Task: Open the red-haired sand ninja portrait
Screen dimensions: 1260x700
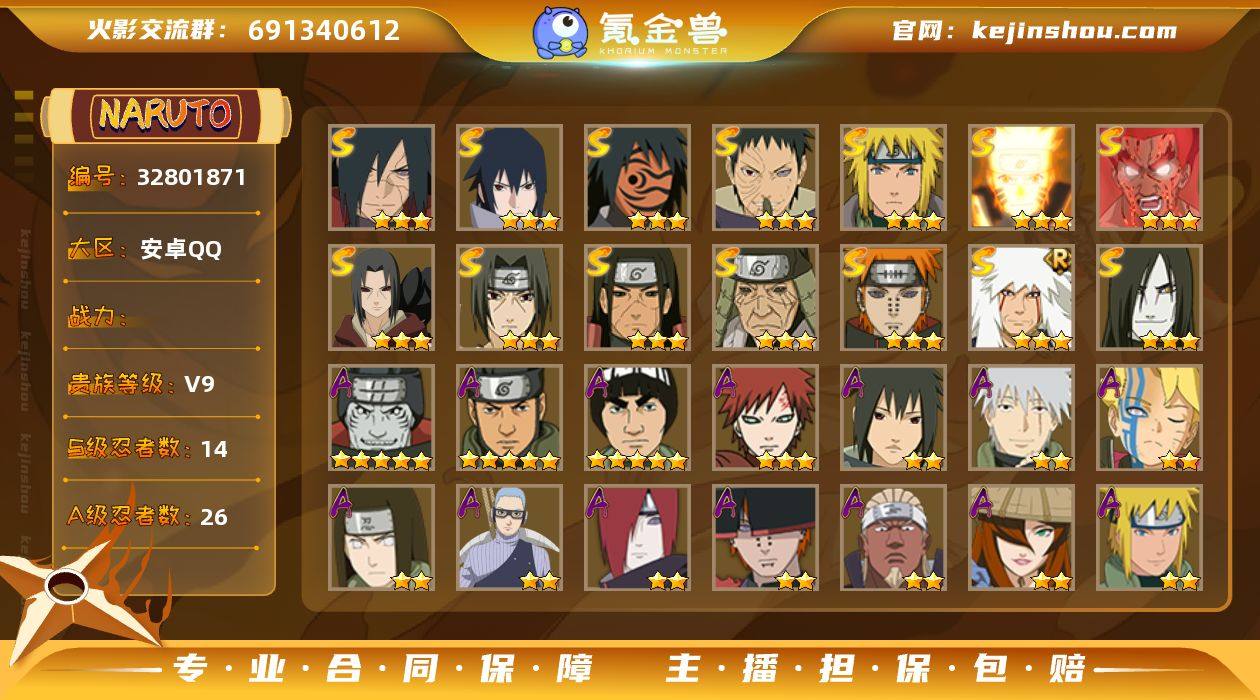Action: point(766,418)
